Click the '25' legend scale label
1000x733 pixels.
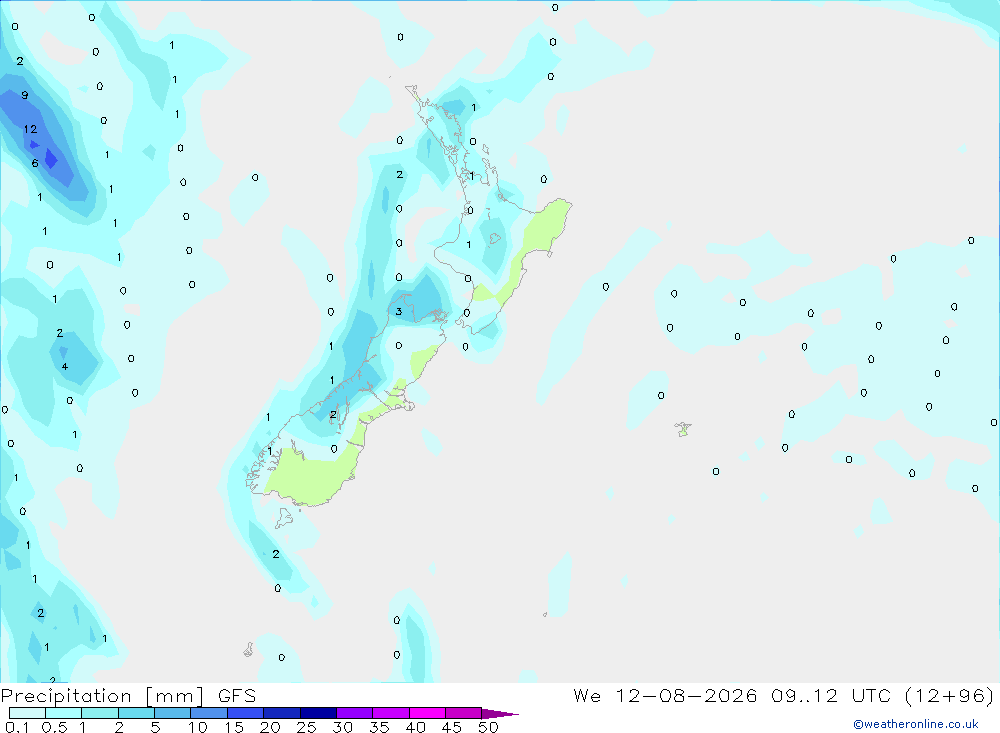point(306,727)
